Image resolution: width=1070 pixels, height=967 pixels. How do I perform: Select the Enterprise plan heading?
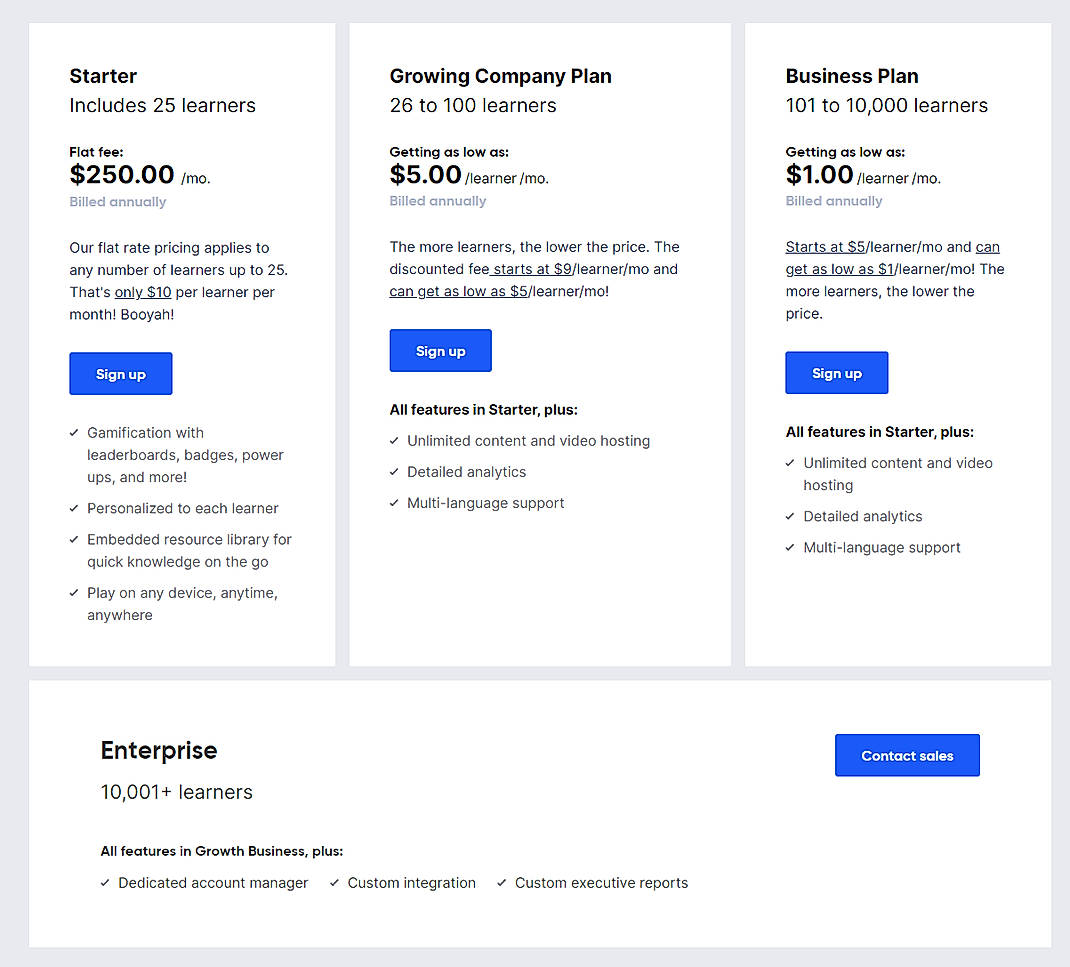[x=158, y=750]
